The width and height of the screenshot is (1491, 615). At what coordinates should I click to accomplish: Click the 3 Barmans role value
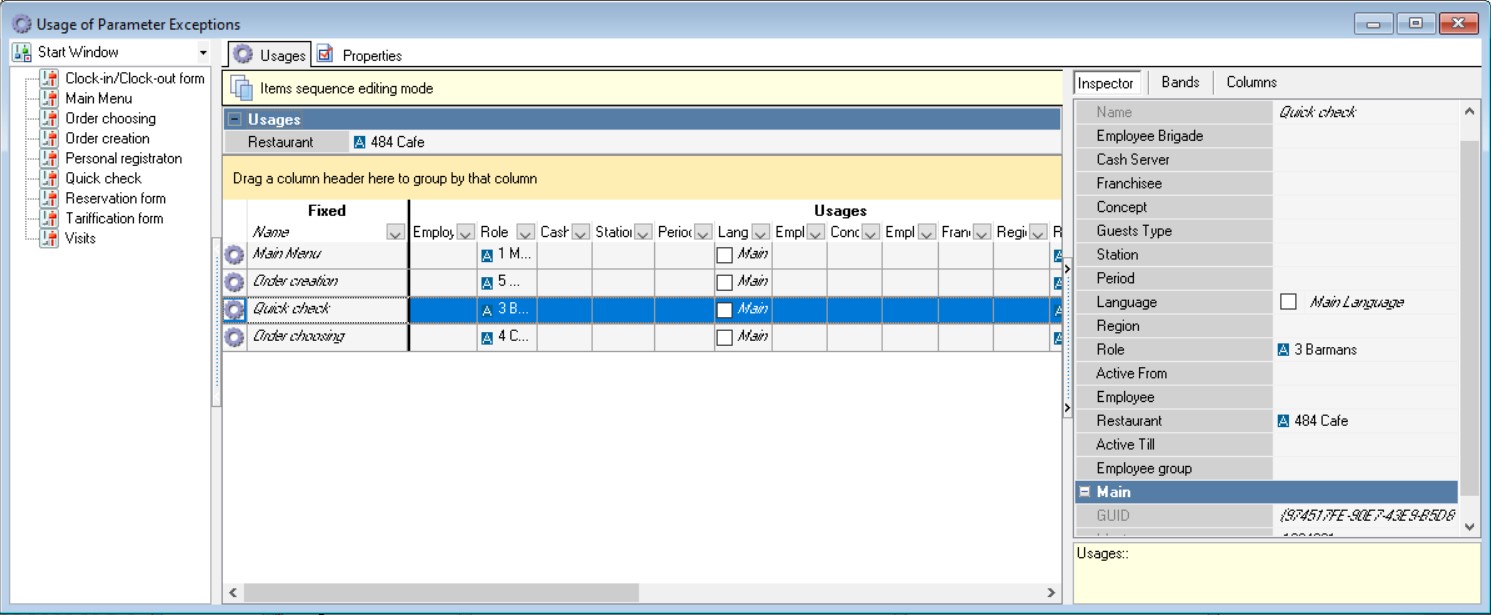[1317, 350]
